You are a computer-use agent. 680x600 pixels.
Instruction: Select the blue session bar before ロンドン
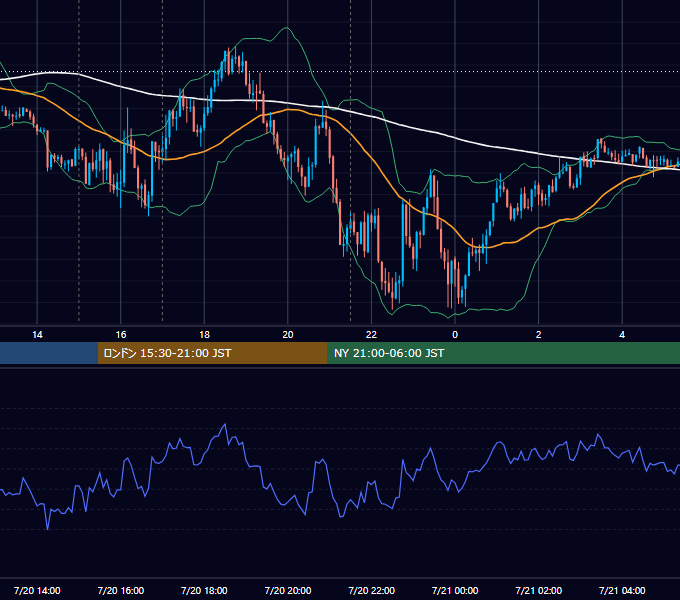49,353
